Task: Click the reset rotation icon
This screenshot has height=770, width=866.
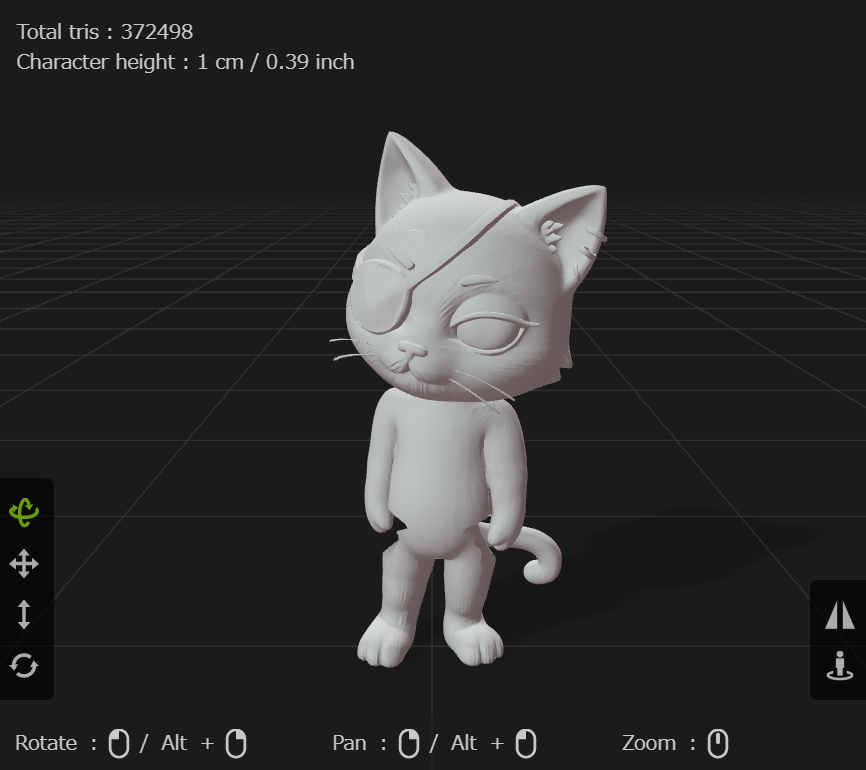Action: (25, 666)
